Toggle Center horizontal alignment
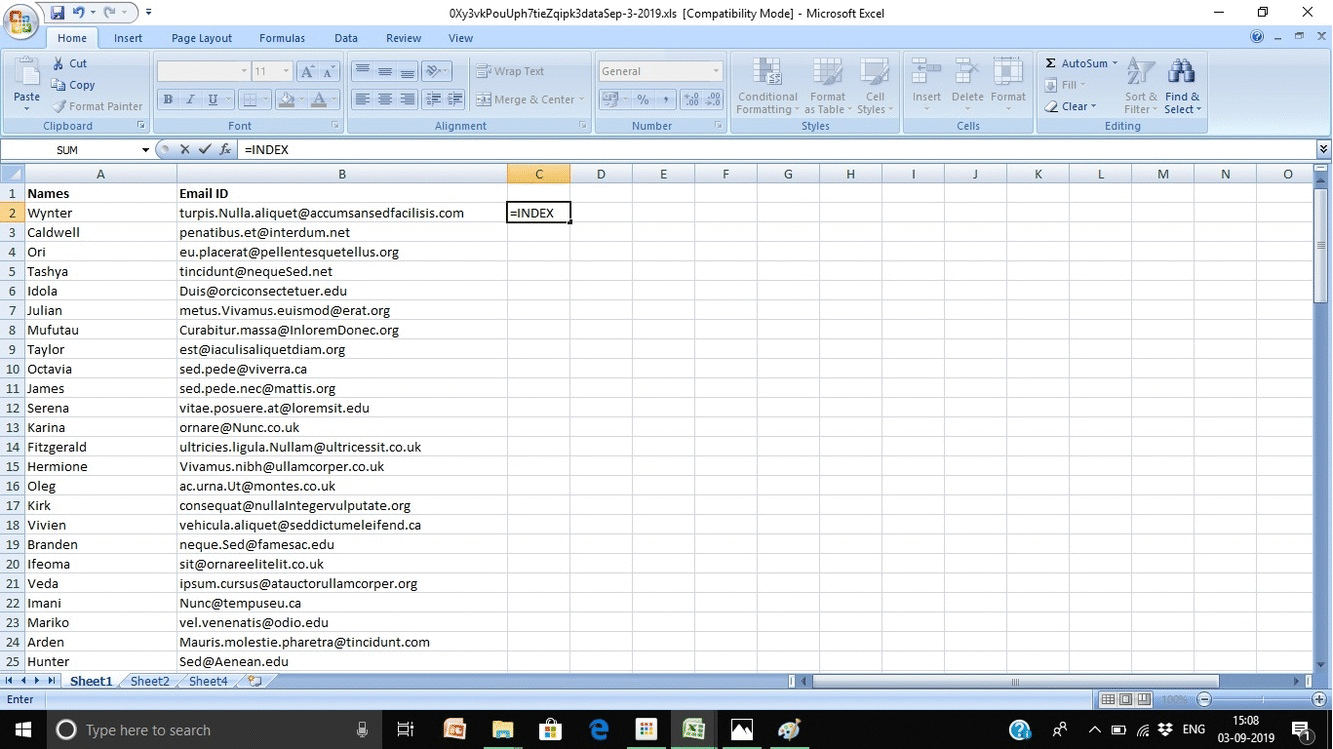Image resolution: width=1333 pixels, height=749 pixels. [x=385, y=99]
